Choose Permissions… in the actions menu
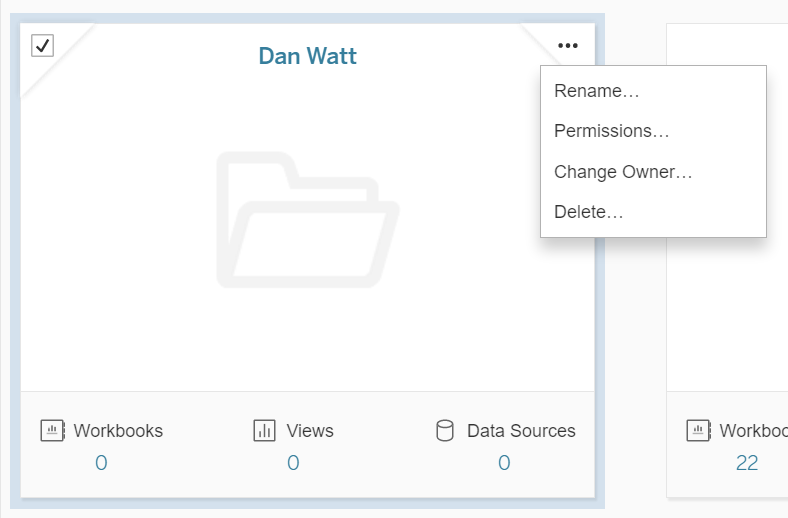Image resolution: width=788 pixels, height=518 pixels. [611, 131]
